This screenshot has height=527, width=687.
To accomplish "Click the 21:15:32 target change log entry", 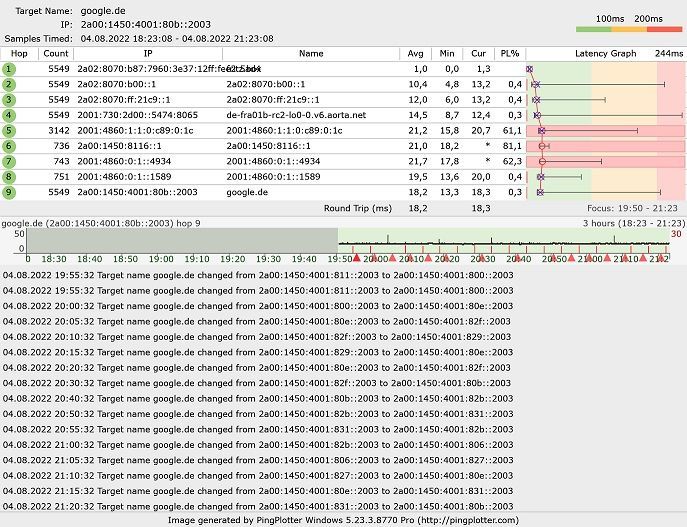I will (x=258, y=491).
